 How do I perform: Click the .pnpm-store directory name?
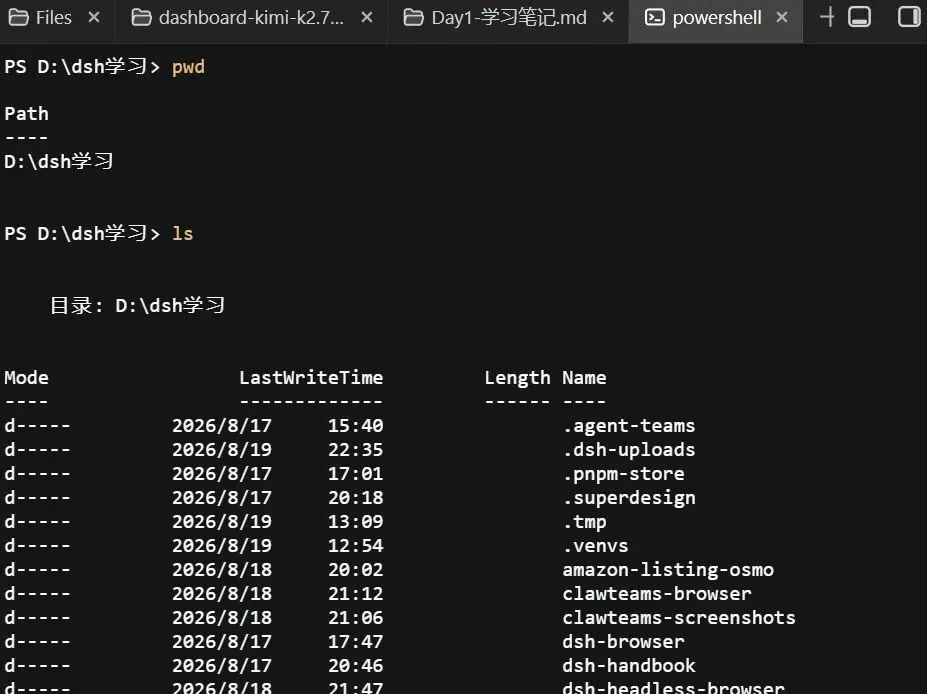(624, 474)
